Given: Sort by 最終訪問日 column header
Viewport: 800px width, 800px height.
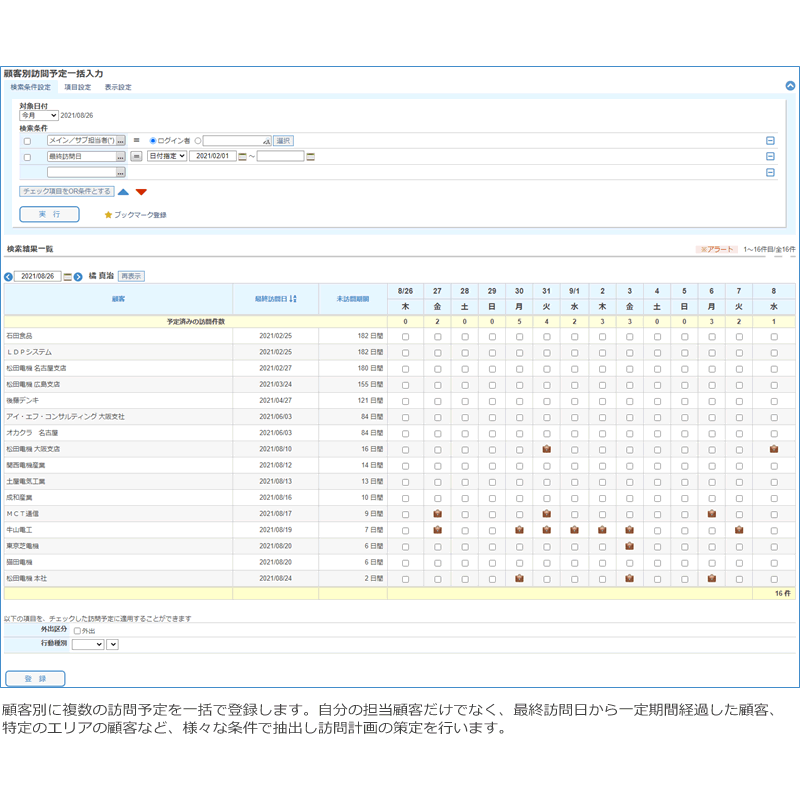Looking at the screenshot, I should tap(275, 299).
